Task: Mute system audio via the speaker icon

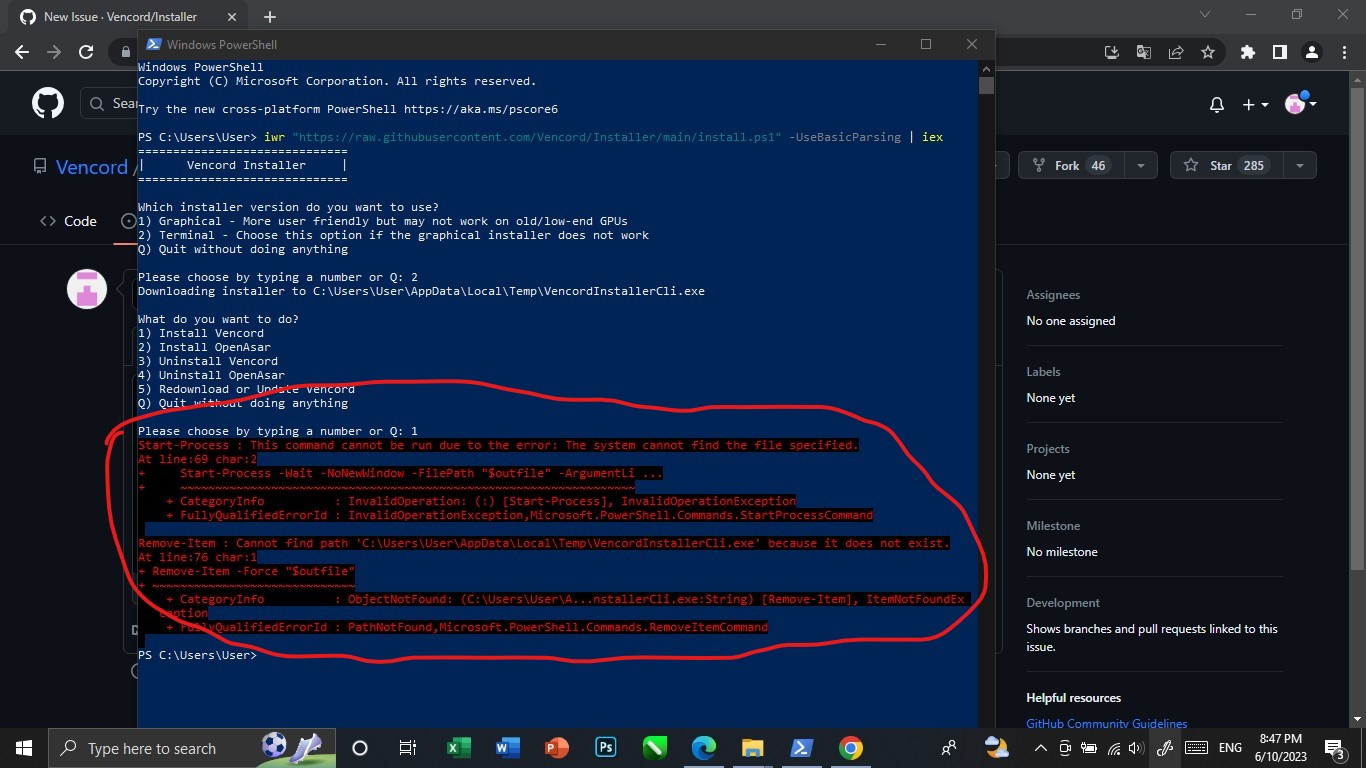Action: 1136,747
